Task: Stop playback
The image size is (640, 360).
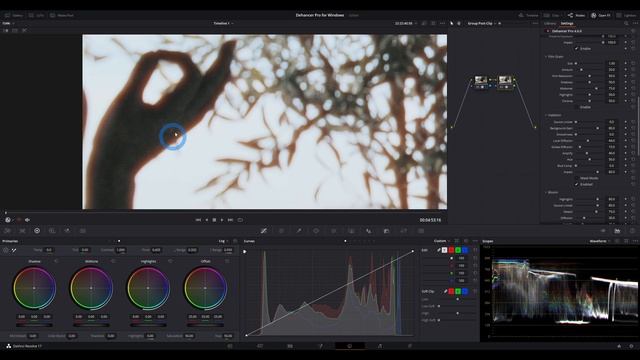Action: 214,220
